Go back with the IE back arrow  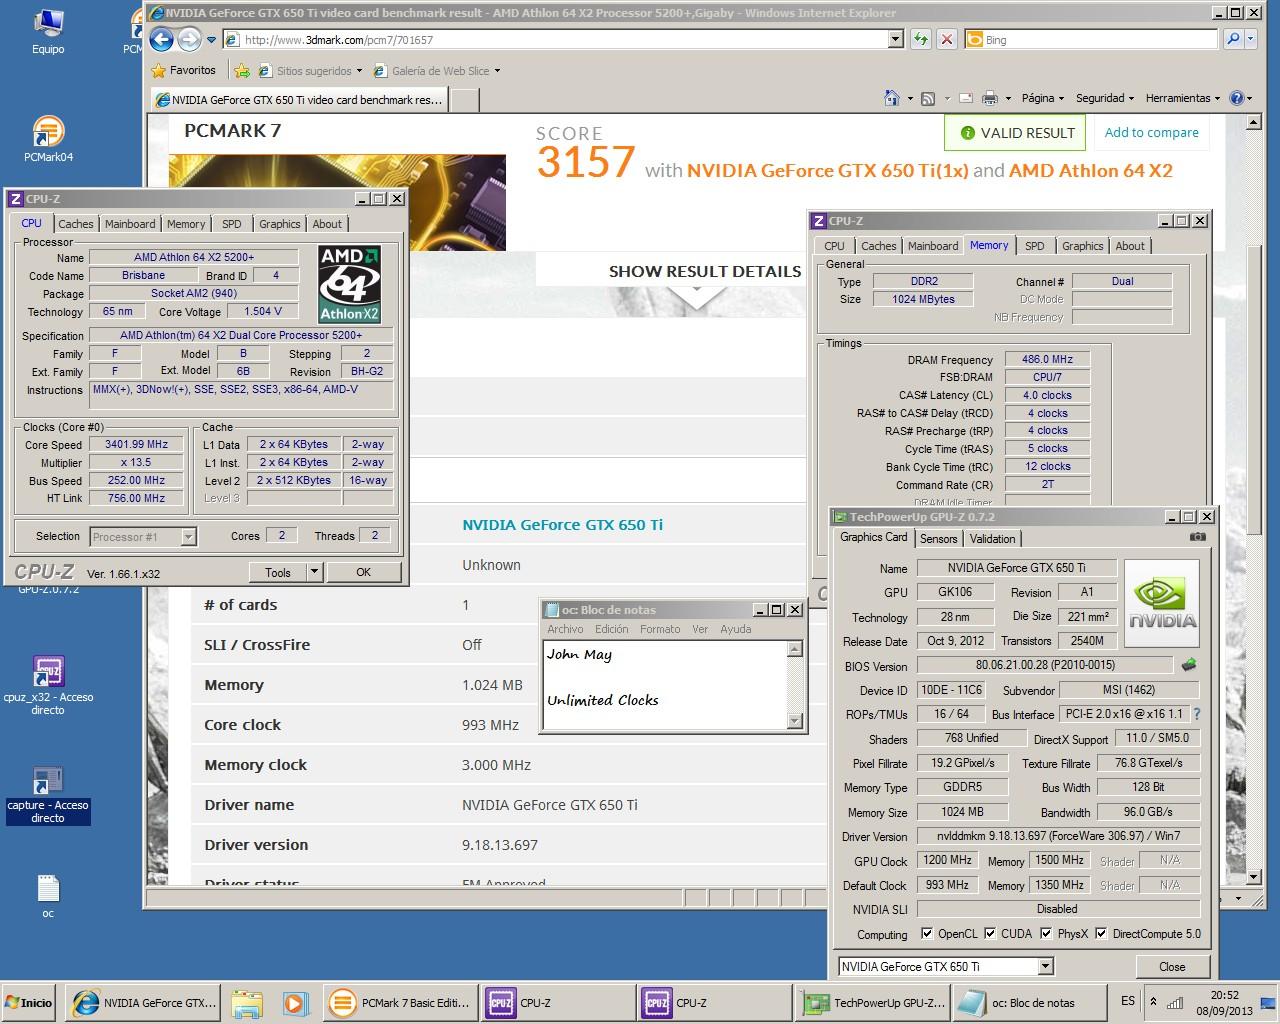tap(161, 40)
